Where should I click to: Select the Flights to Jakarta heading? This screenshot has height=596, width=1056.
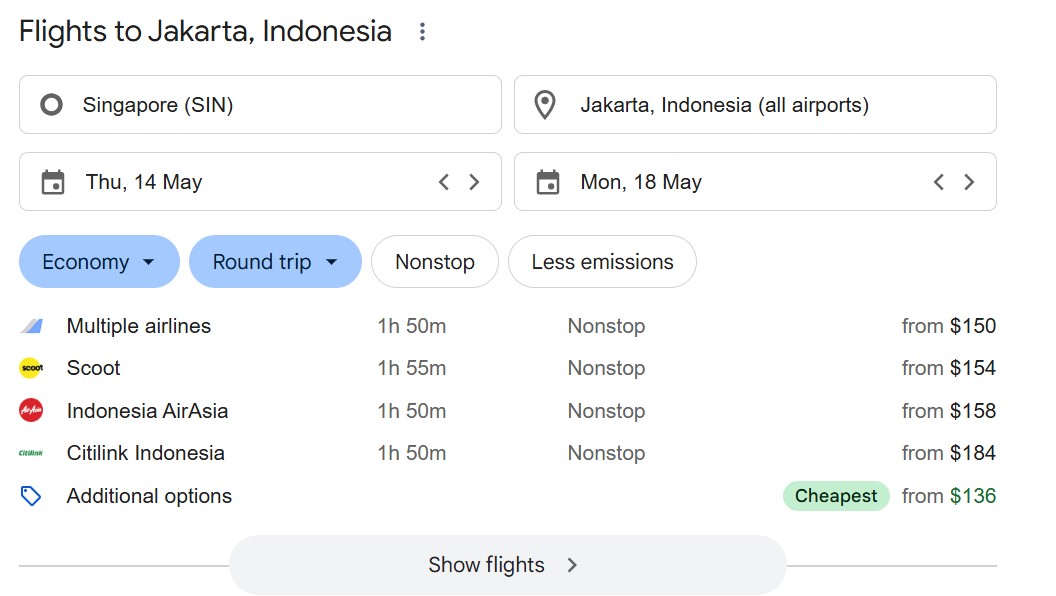205,31
